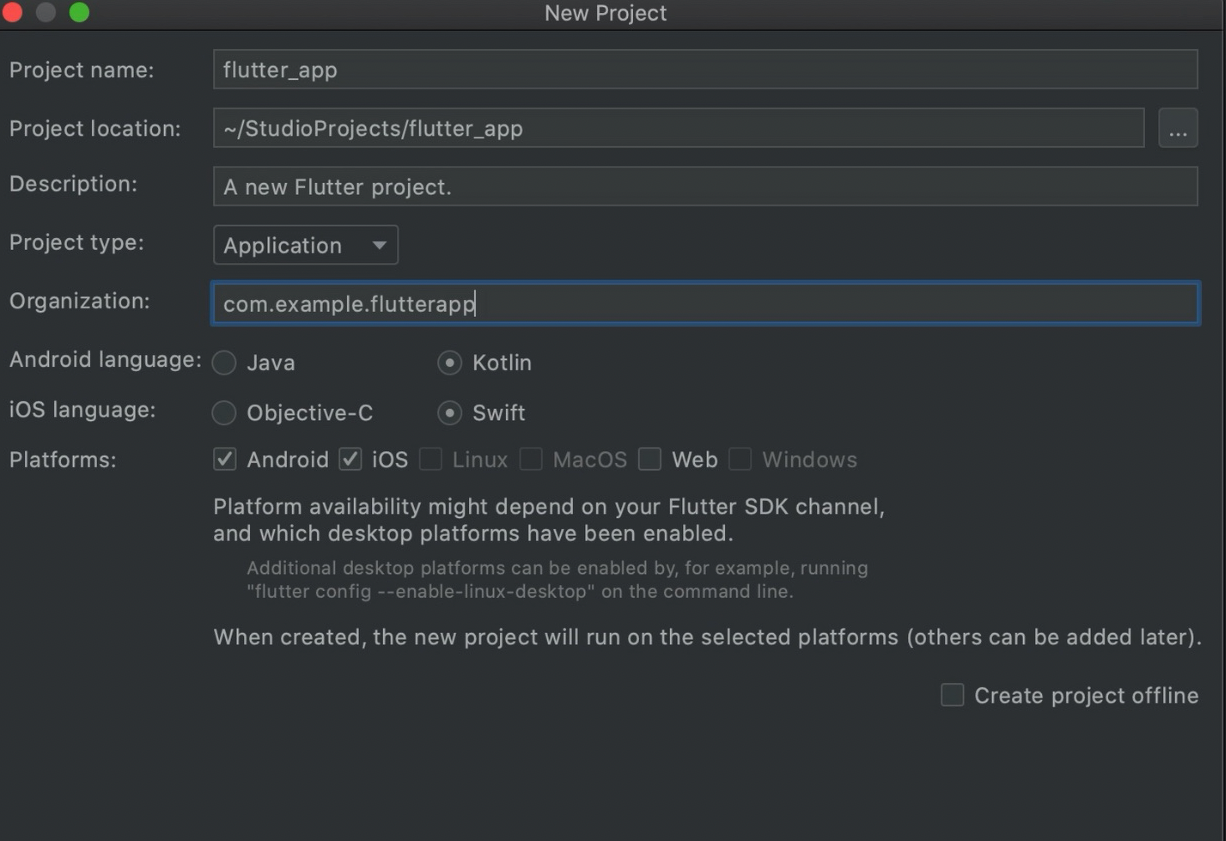Enable Create project offline option
1226x841 pixels.
pos(952,695)
